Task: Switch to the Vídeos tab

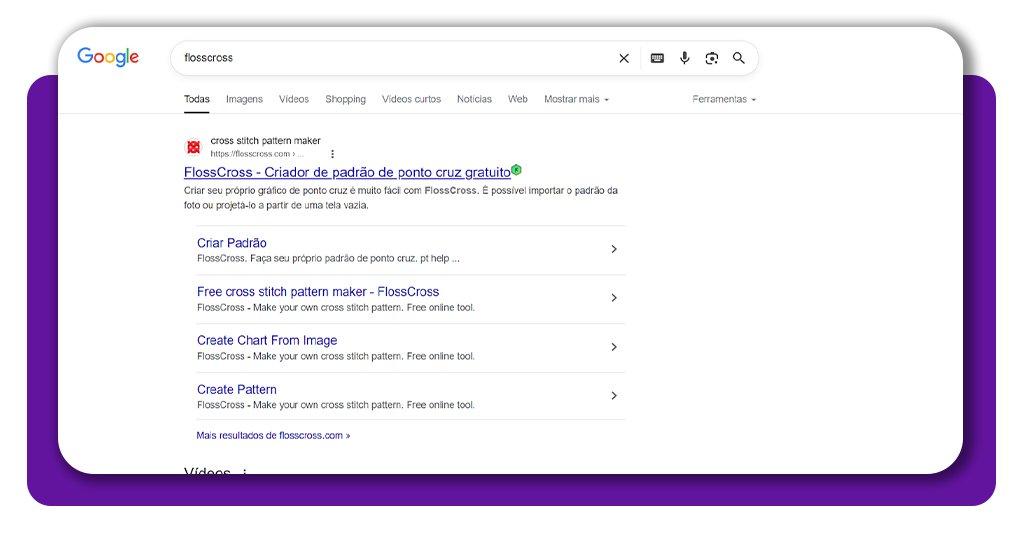Action: click(294, 99)
